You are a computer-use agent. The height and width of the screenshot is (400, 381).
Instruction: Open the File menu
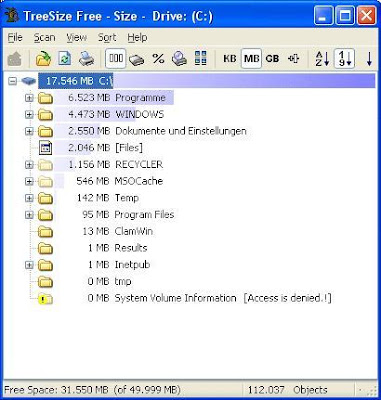point(15,38)
